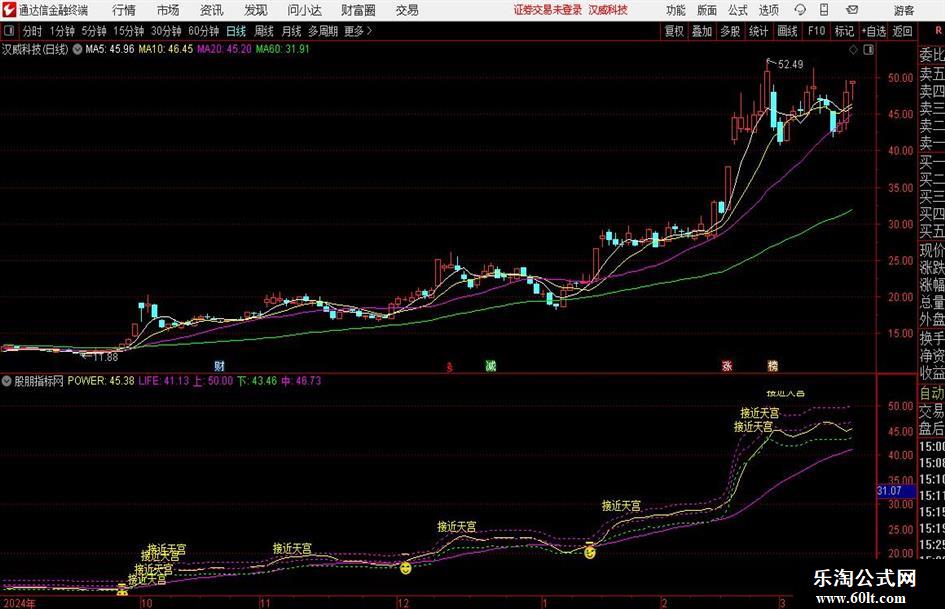The image size is (945, 609).
Task: Click the 汉威科技 stock name in the title bar
Action: (x=608, y=10)
